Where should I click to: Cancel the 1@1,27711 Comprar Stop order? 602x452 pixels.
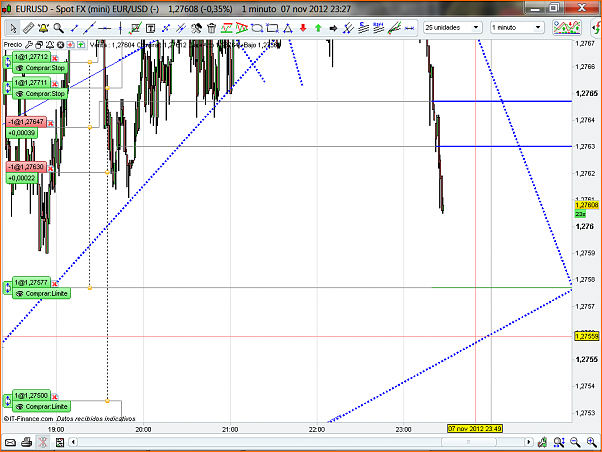[x=55, y=84]
